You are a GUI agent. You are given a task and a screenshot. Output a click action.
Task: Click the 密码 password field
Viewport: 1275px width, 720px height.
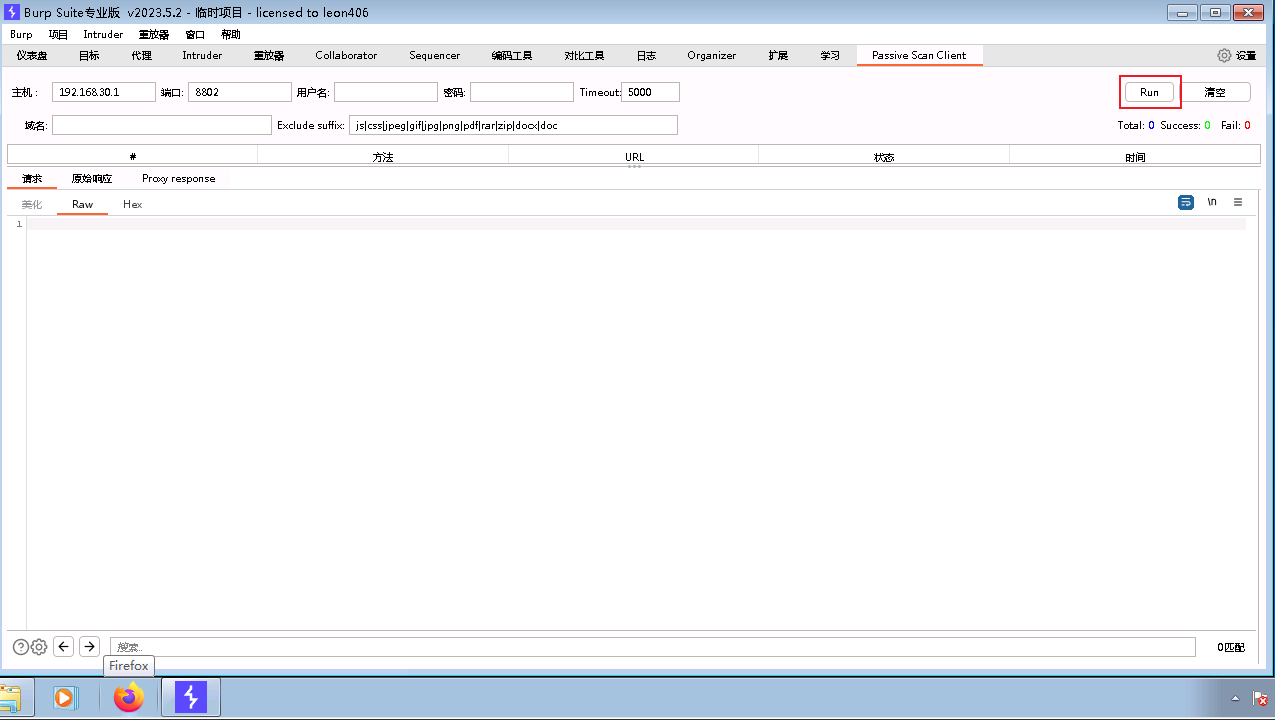tap(522, 92)
